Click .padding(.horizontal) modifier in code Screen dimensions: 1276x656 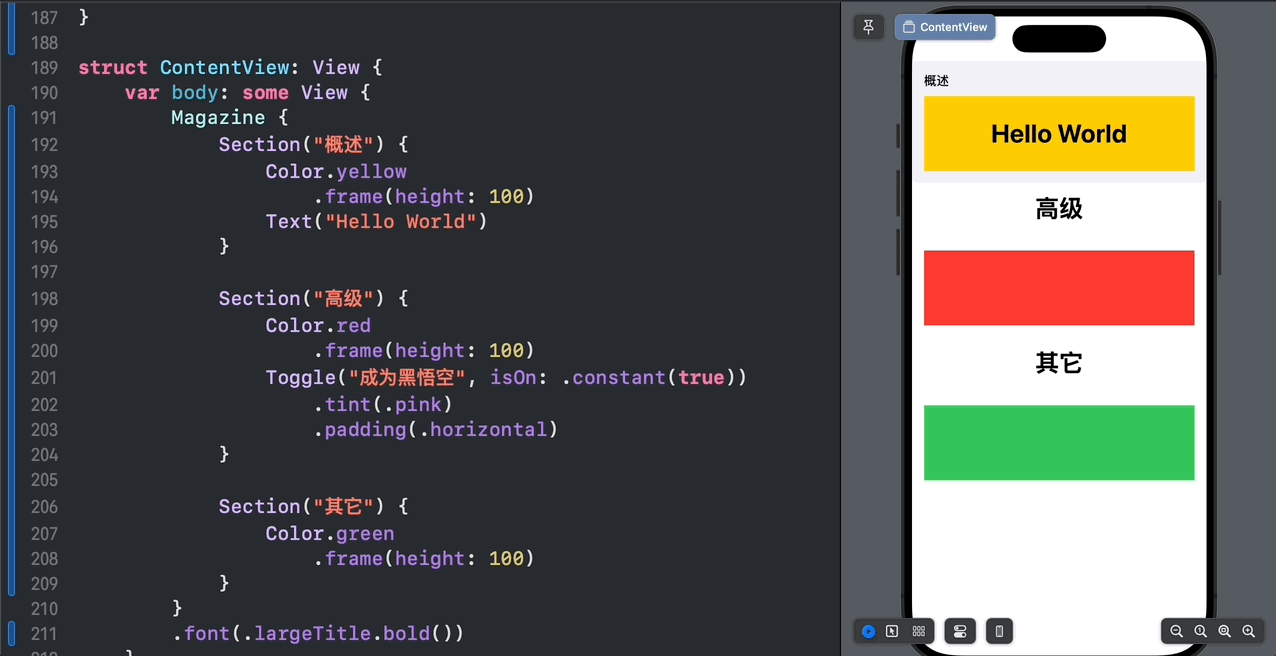click(435, 430)
